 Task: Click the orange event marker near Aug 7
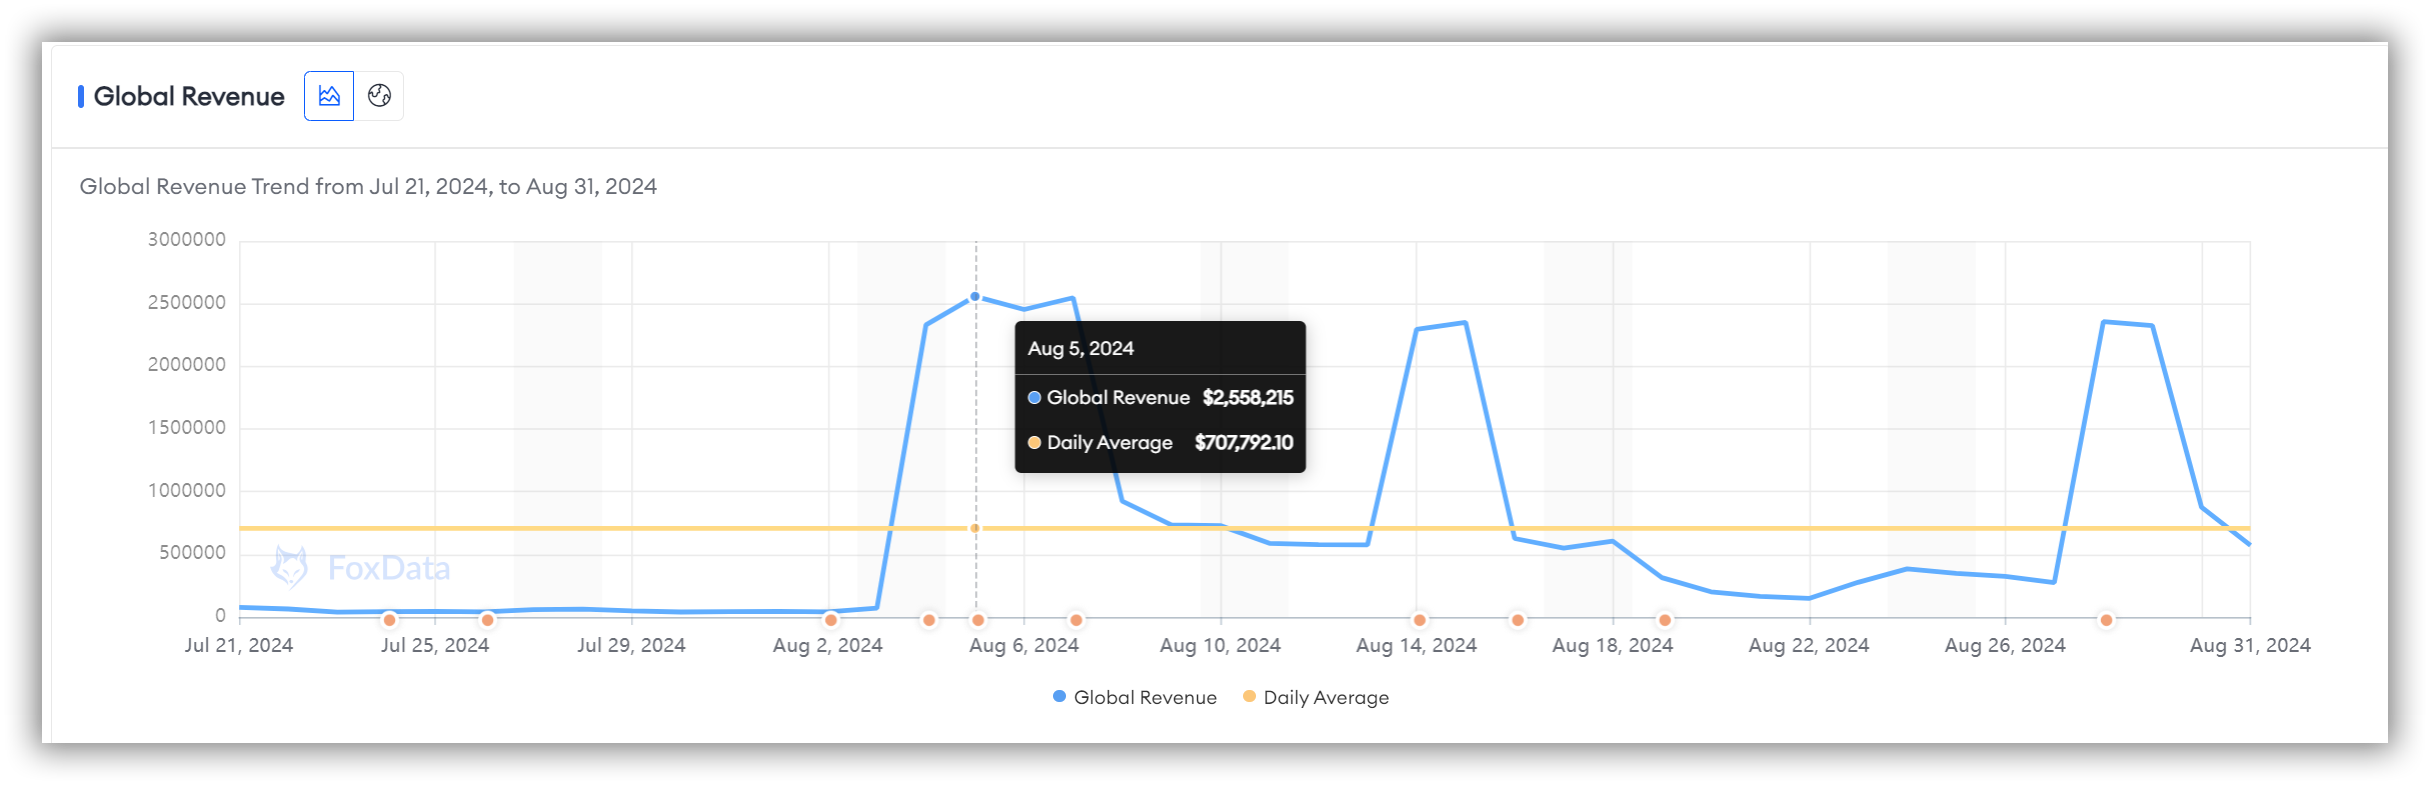(1076, 620)
